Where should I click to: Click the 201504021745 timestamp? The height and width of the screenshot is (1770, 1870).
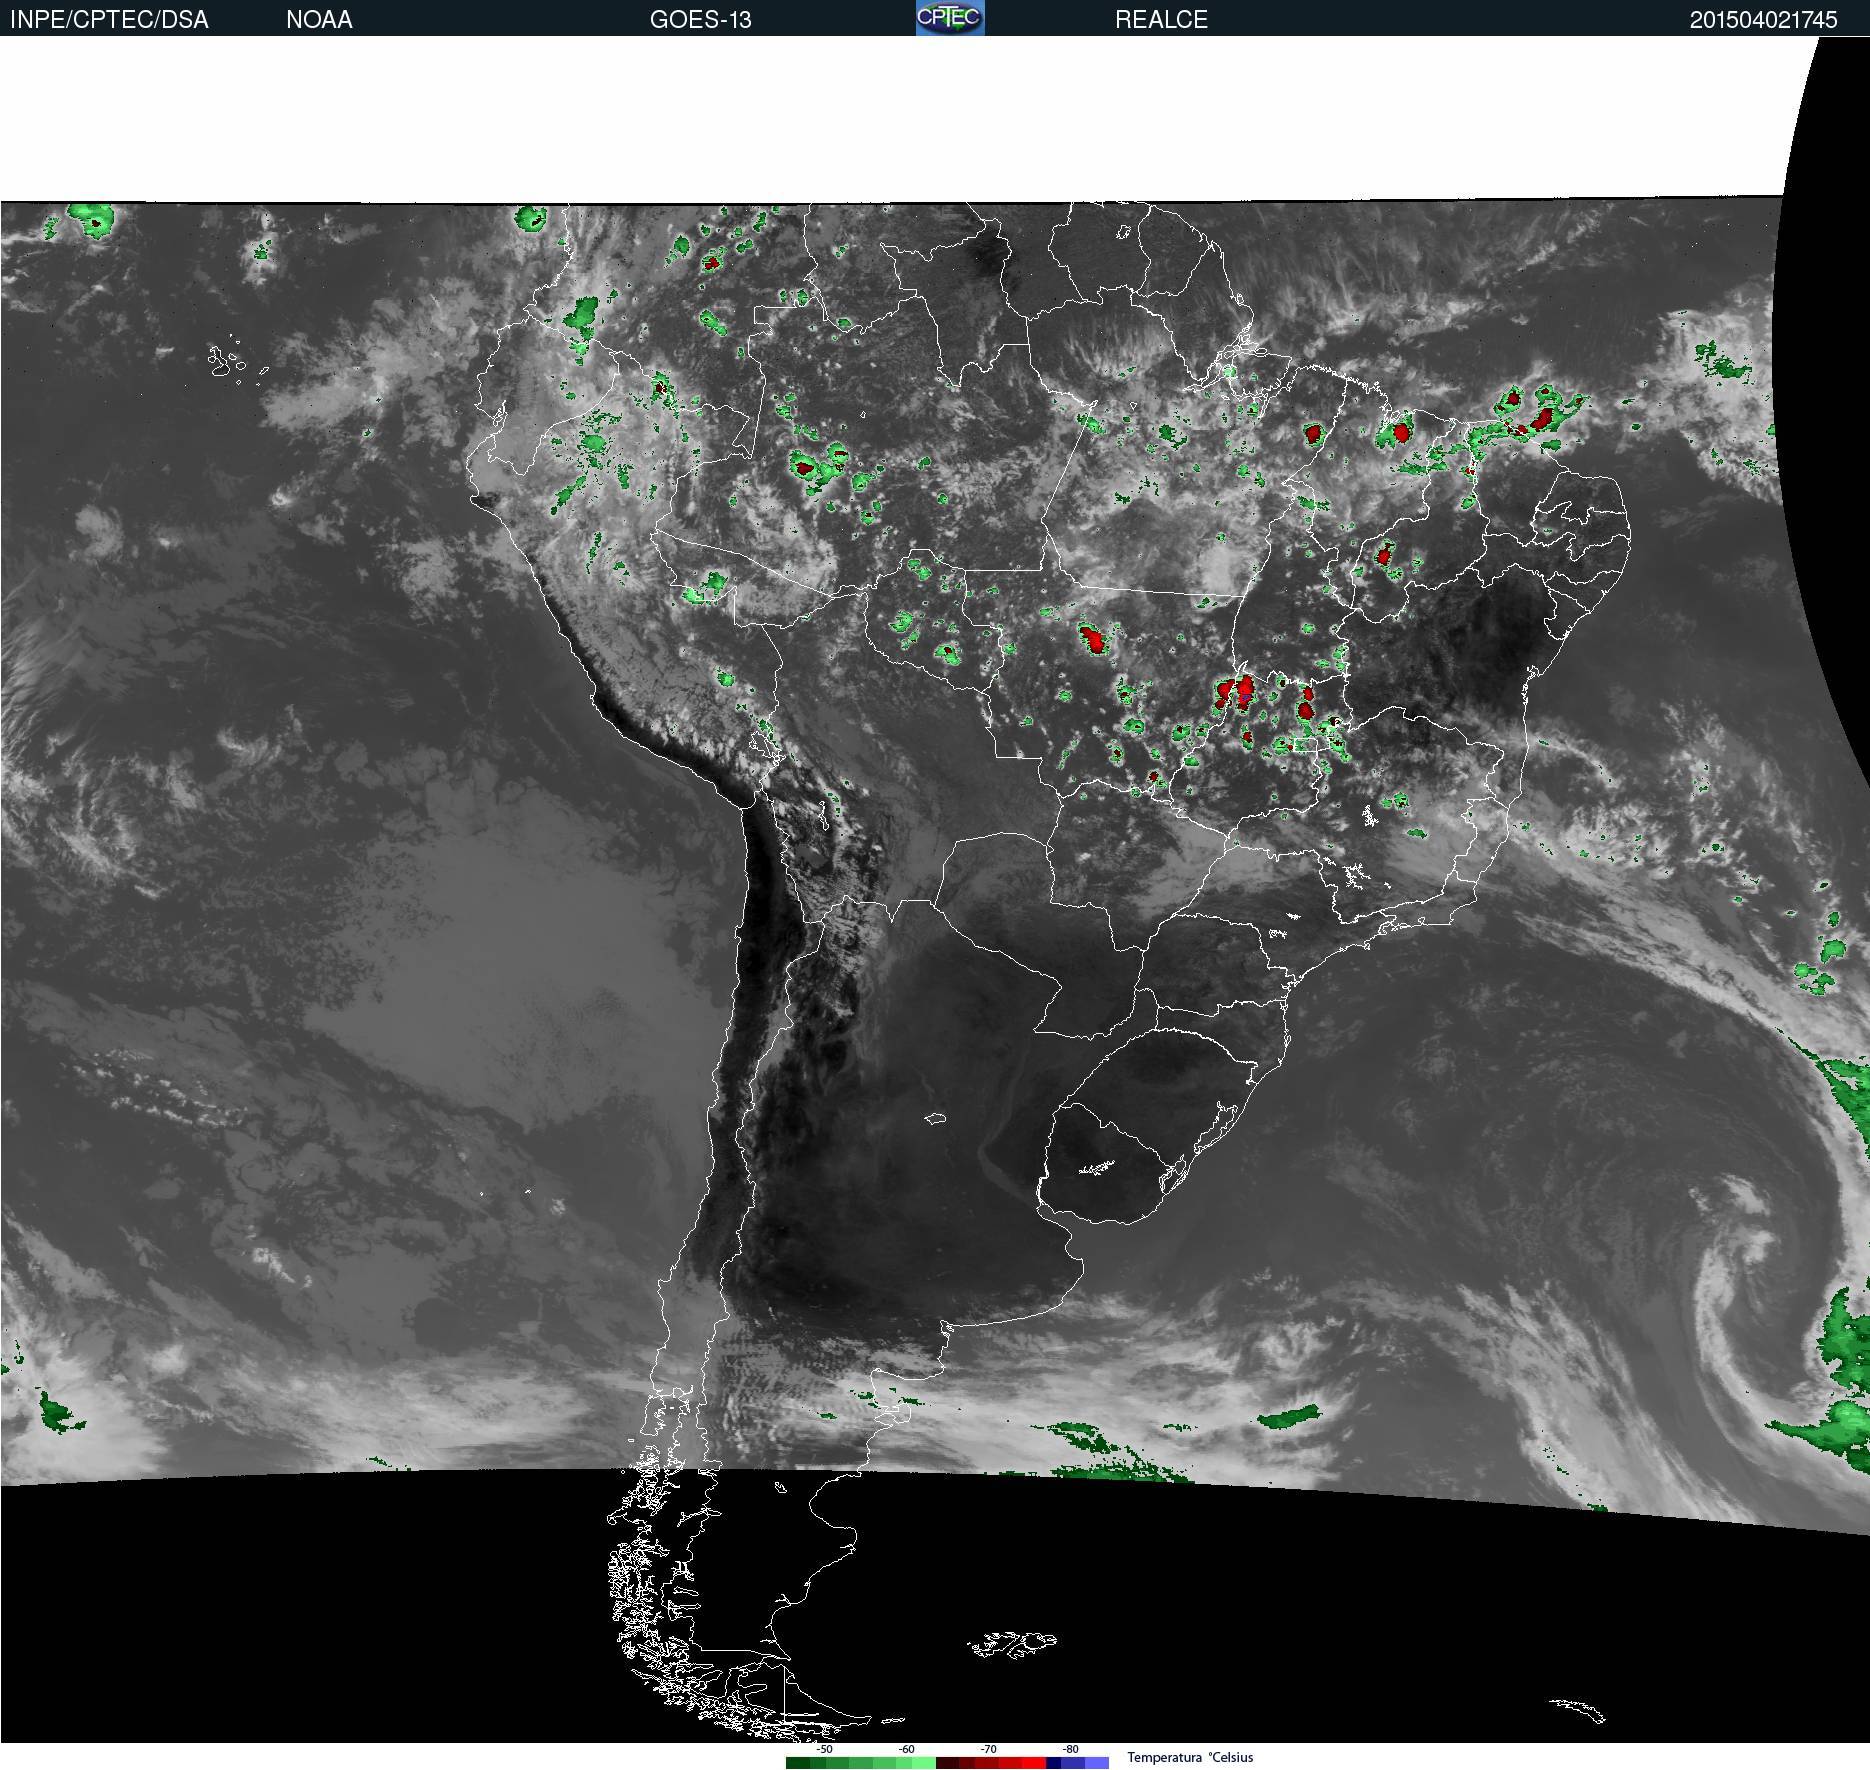1763,20
